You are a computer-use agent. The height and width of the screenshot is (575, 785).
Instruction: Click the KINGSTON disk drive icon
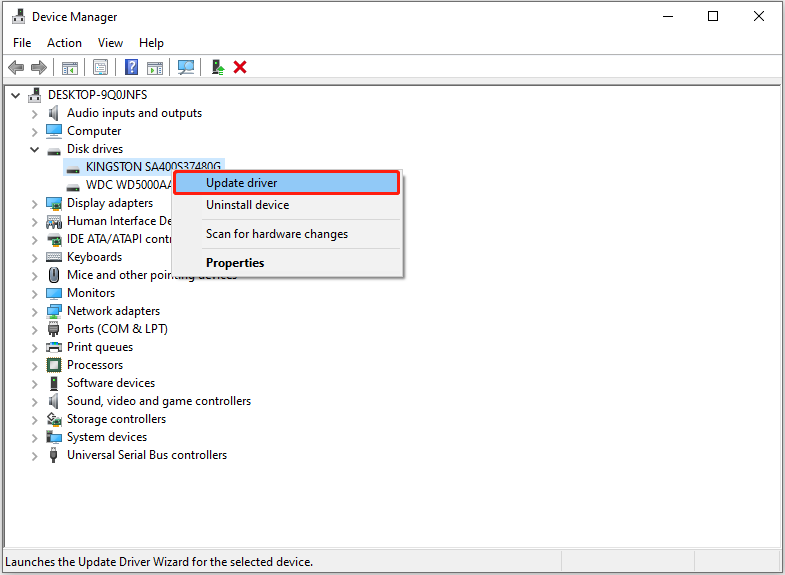point(73,169)
